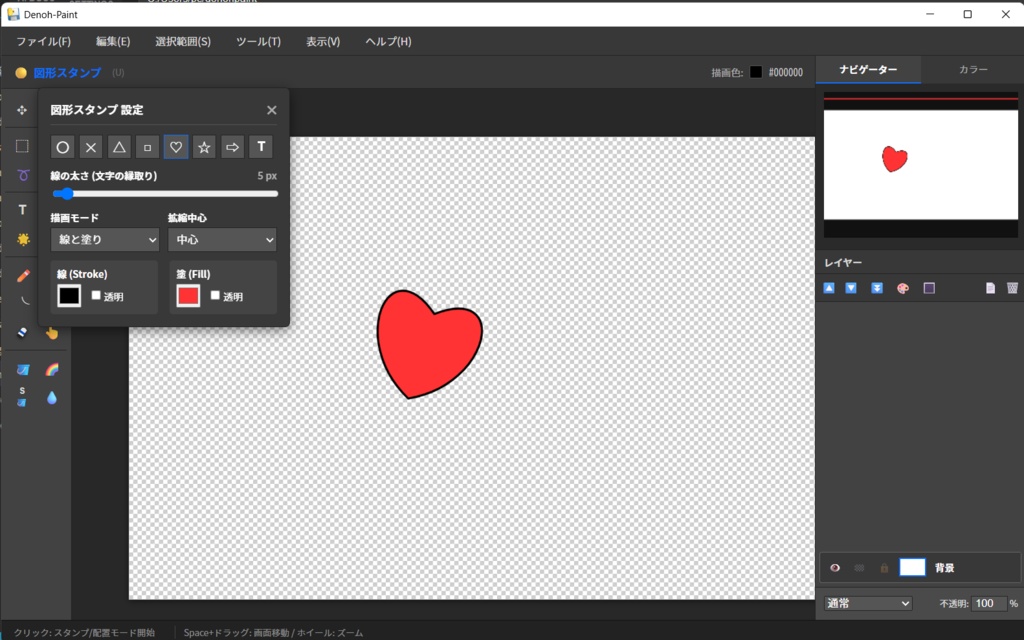Screen dimensions: 1024x640
Task: Open the 編集(E) menu
Action: (113, 41)
